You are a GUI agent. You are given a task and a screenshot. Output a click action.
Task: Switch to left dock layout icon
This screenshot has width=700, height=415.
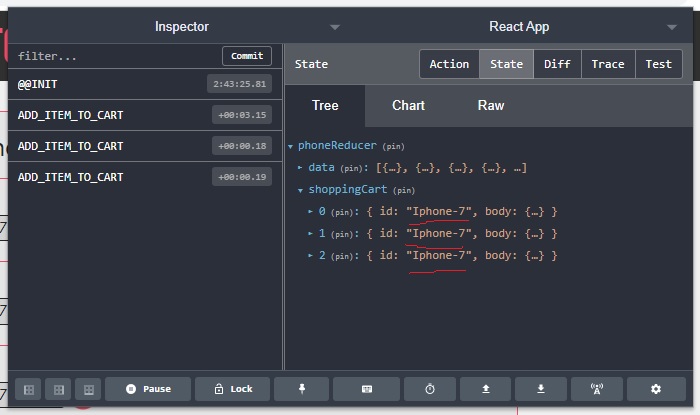pos(29,390)
